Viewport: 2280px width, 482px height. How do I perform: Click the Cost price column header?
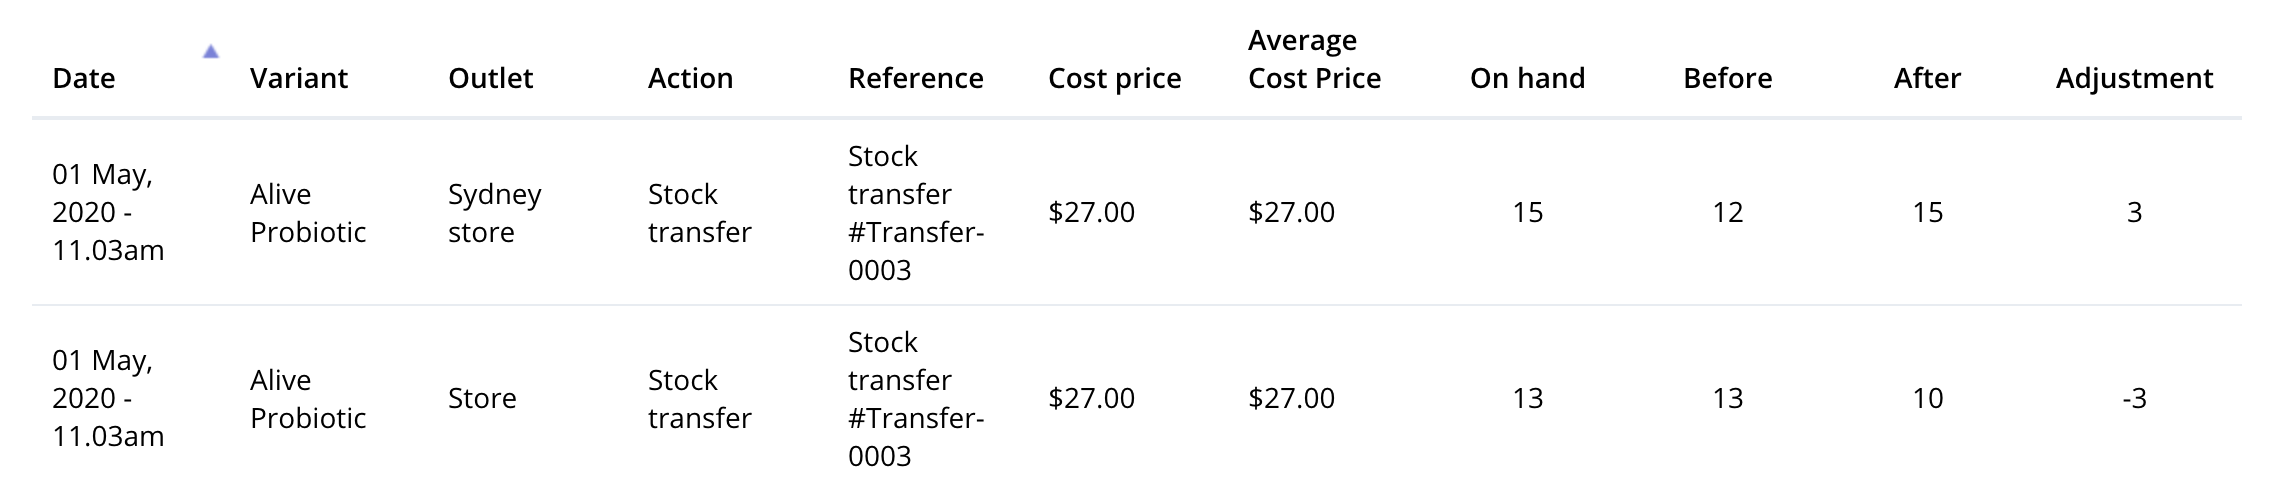[1114, 78]
